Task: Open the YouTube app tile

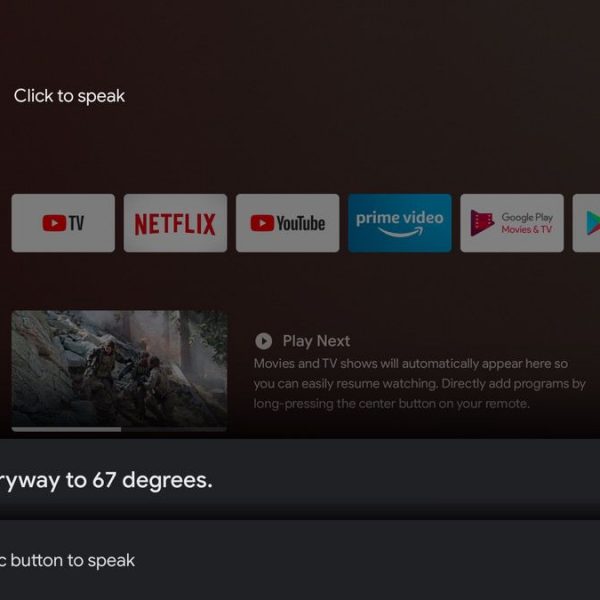Action: coord(287,223)
